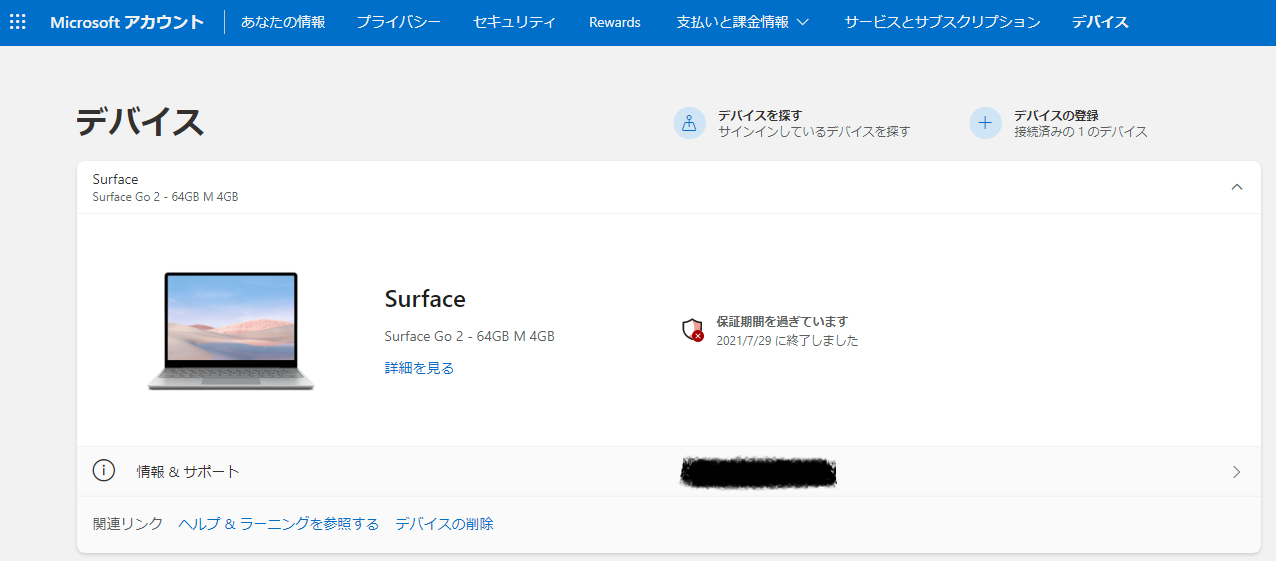The height and width of the screenshot is (561, 1276).
Task: Open the Microsoft apps grid launcher
Action: click(18, 22)
